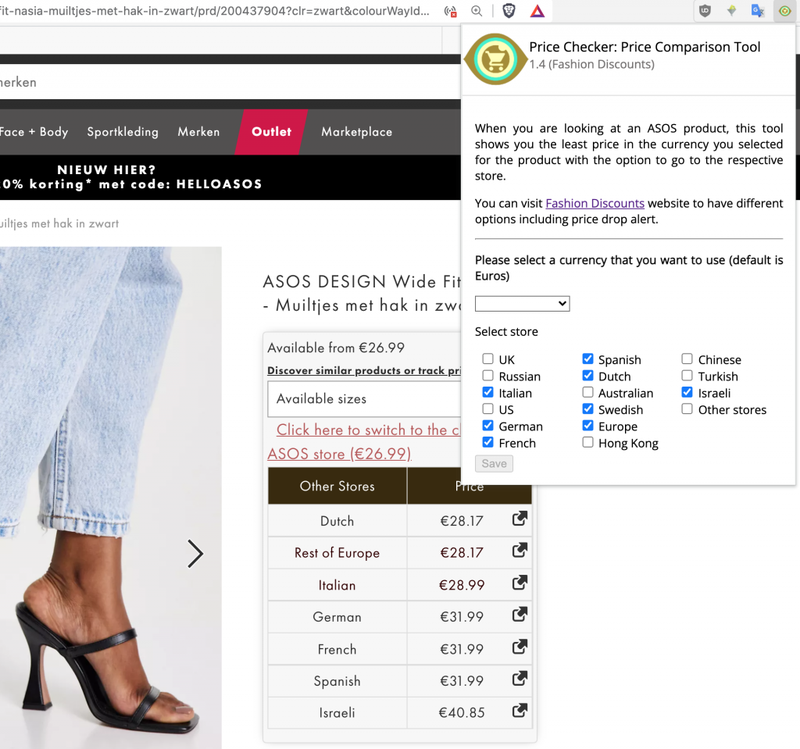Go to the Outlet tab
800x749 pixels.
coord(271,132)
